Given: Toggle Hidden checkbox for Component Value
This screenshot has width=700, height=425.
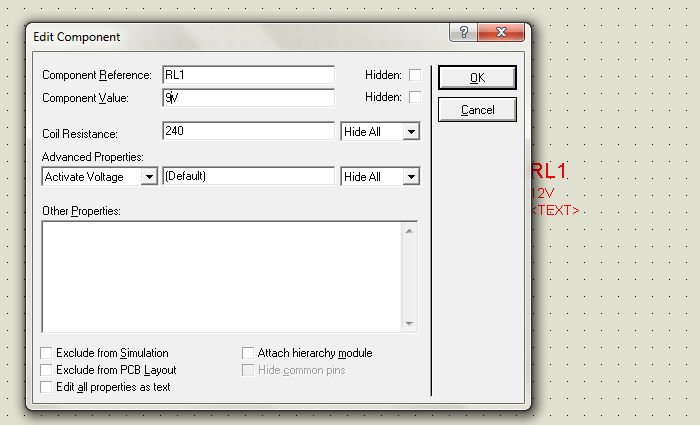Looking at the screenshot, I should (x=415, y=97).
